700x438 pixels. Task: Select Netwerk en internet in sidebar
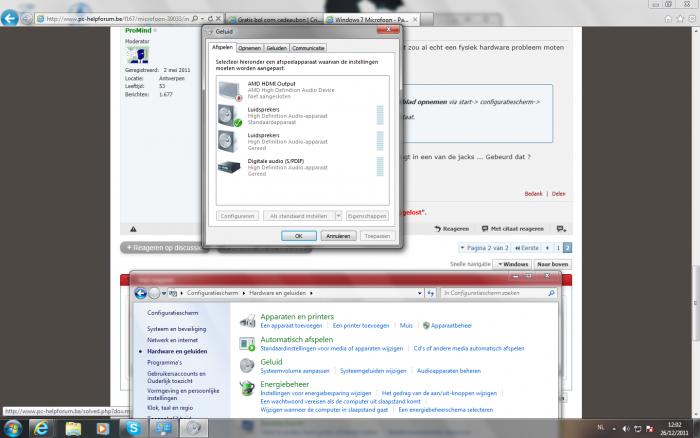pos(172,340)
